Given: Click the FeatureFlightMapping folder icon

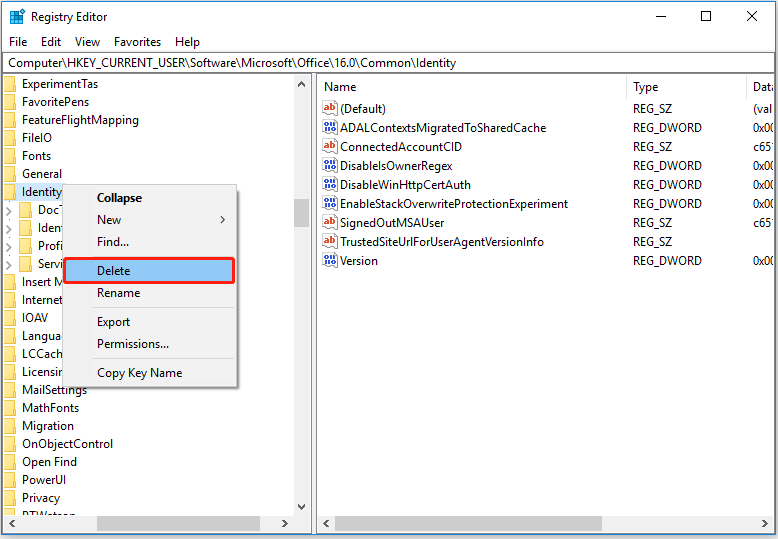Looking at the screenshot, I should pyautogui.click(x=10, y=120).
